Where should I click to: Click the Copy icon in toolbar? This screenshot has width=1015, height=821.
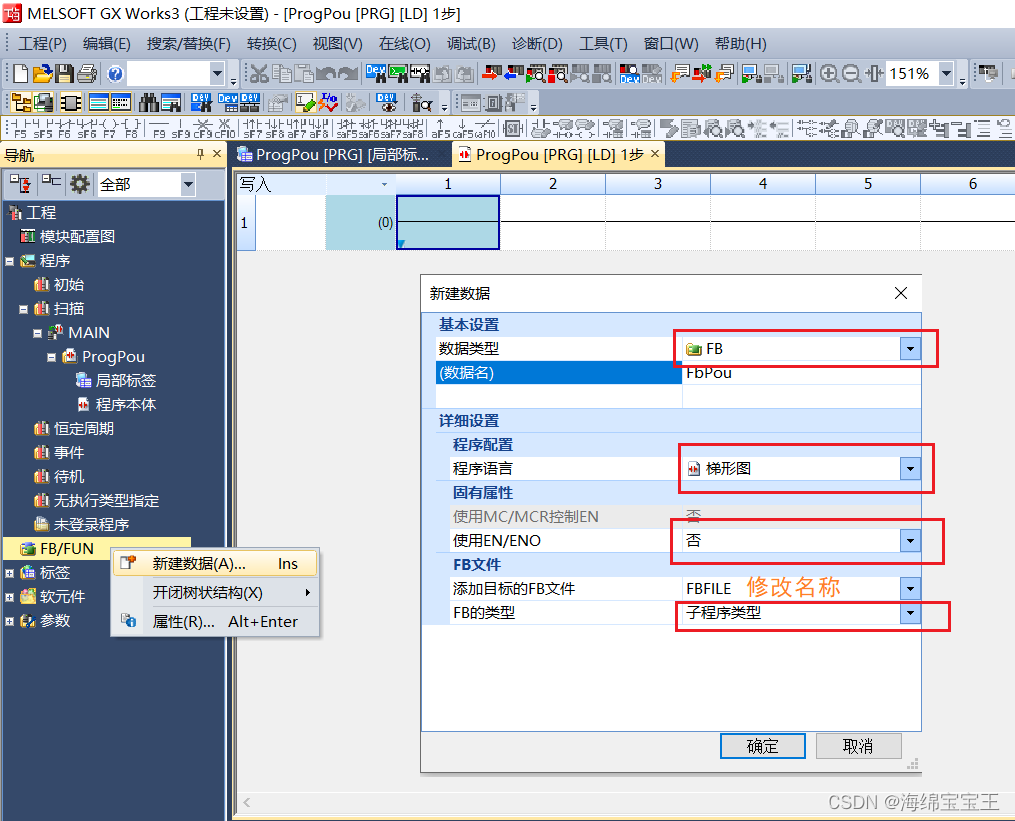[x=282, y=73]
